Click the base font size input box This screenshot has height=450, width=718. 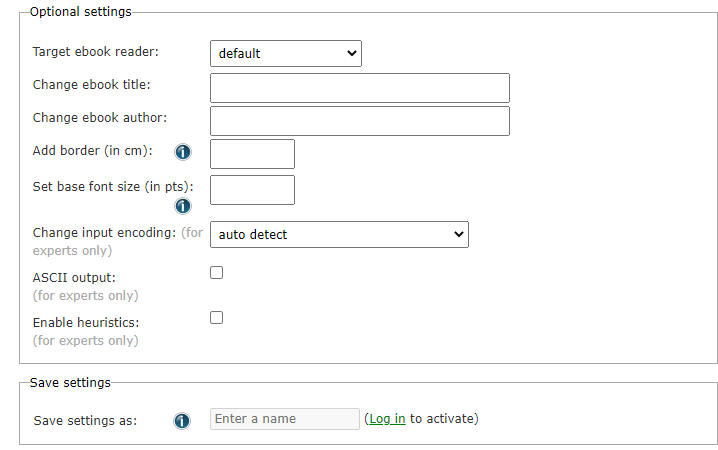click(x=252, y=190)
